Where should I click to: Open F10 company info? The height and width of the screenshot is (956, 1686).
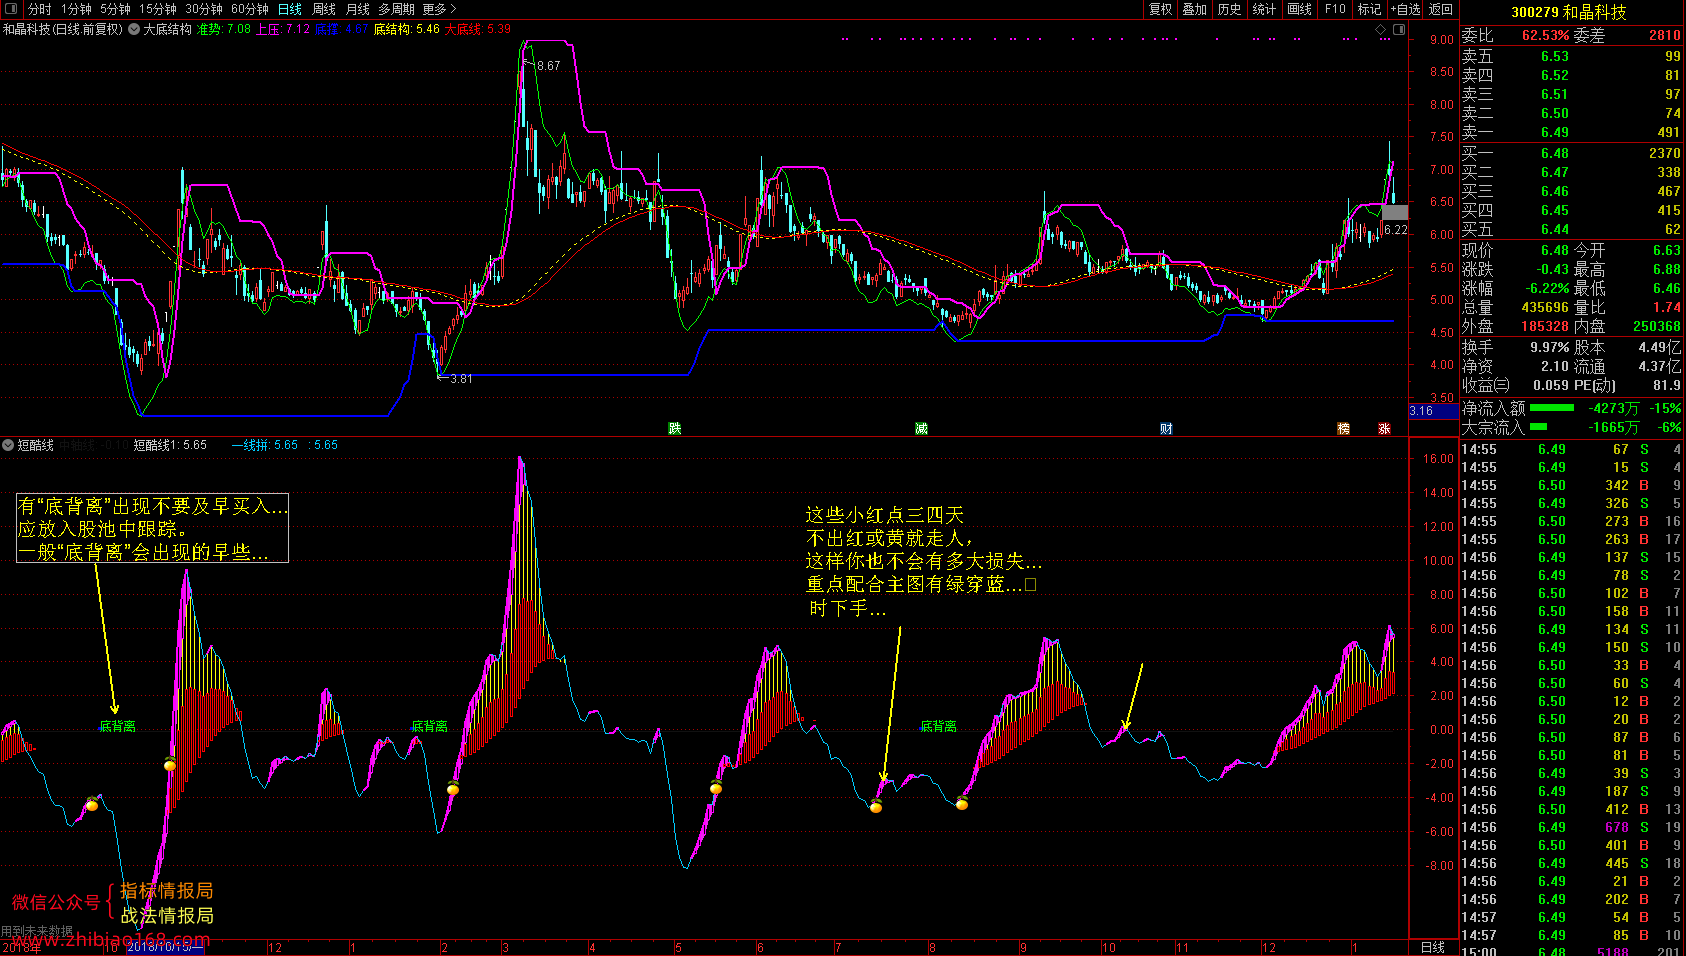[1335, 9]
